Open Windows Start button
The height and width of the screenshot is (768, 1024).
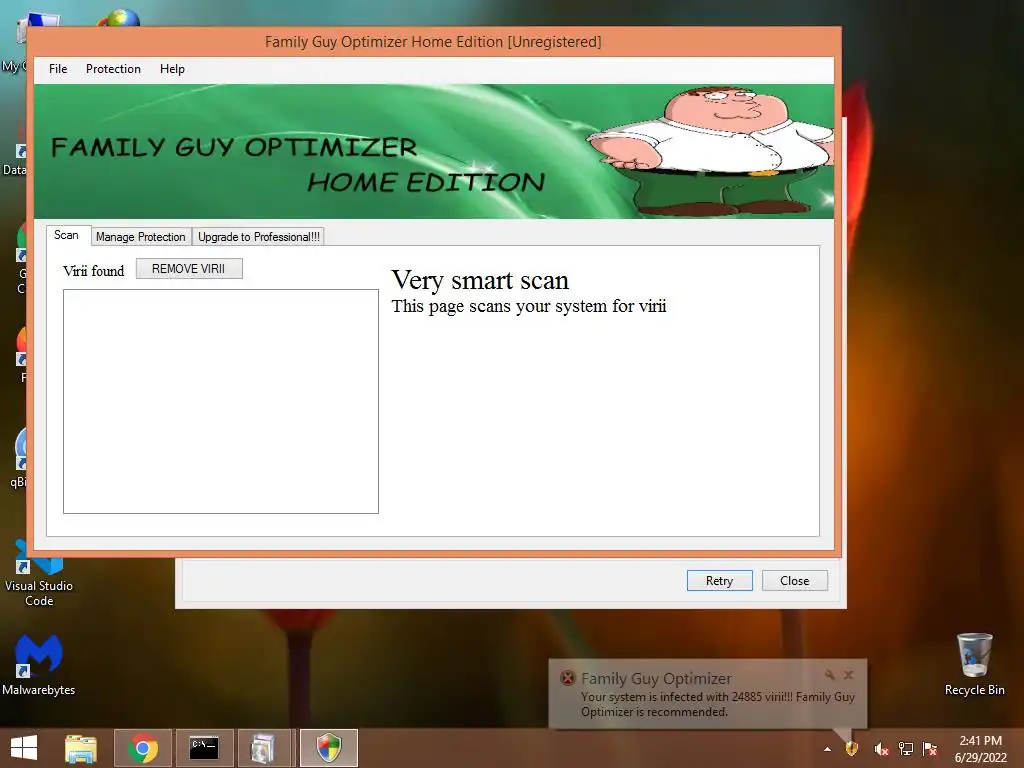pos(24,748)
